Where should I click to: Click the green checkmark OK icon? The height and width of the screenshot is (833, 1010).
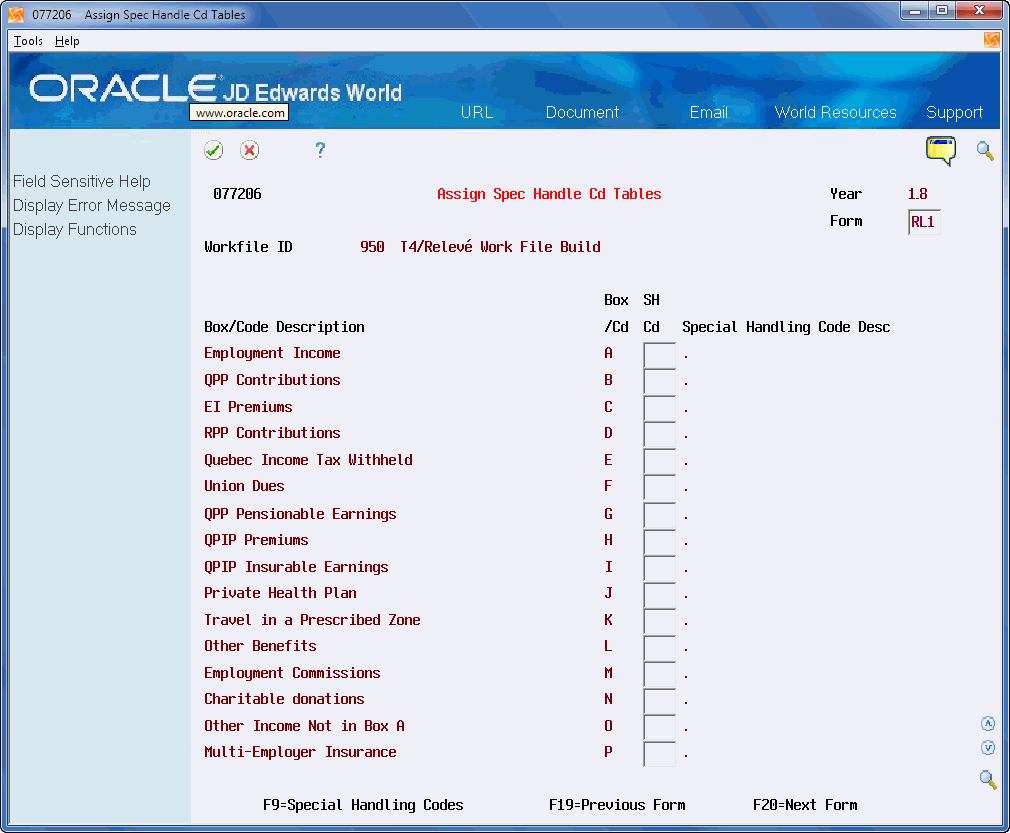[213, 151]
